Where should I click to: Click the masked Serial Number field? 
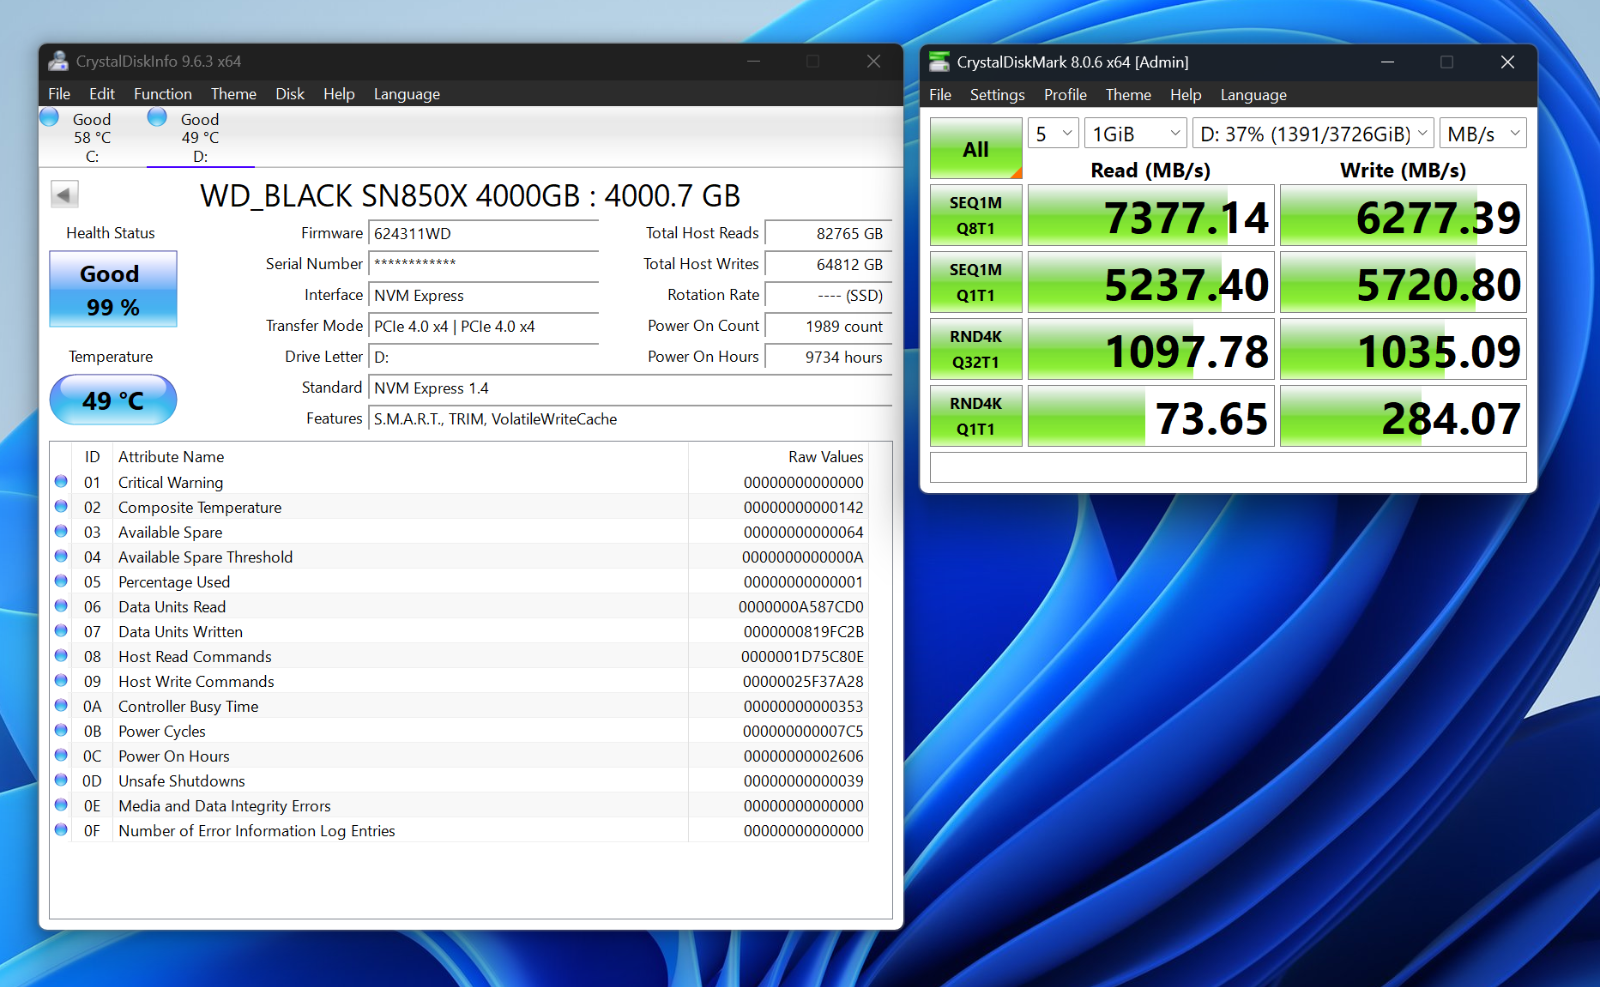pos(484,264)
